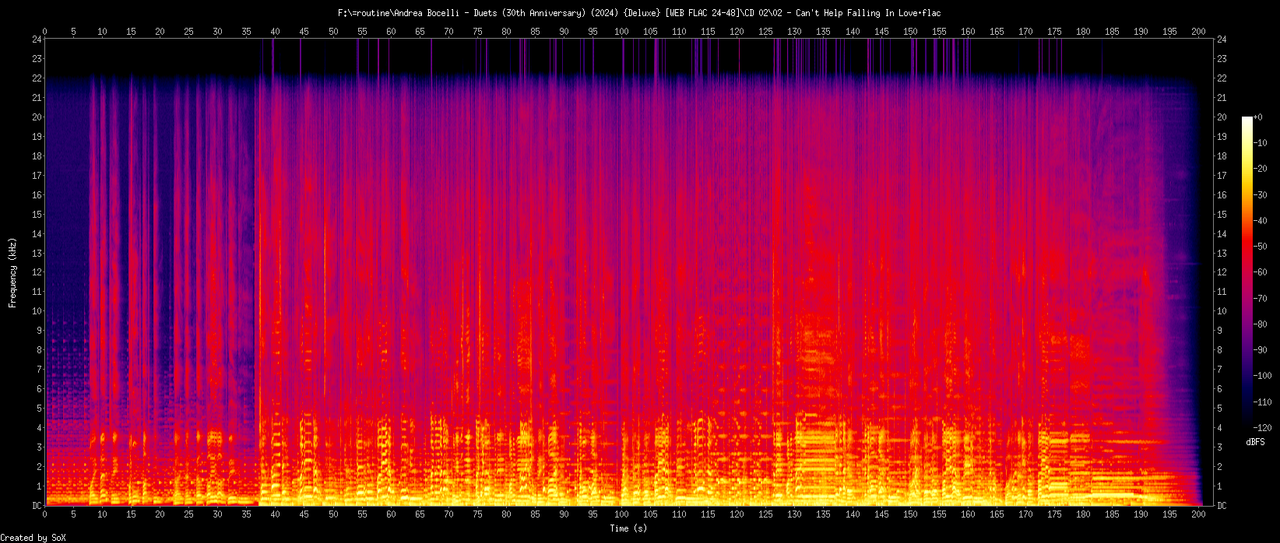Click the '-30' label on the color scale
Viewport: 1280px width, 543px height.
[1260, 194]
